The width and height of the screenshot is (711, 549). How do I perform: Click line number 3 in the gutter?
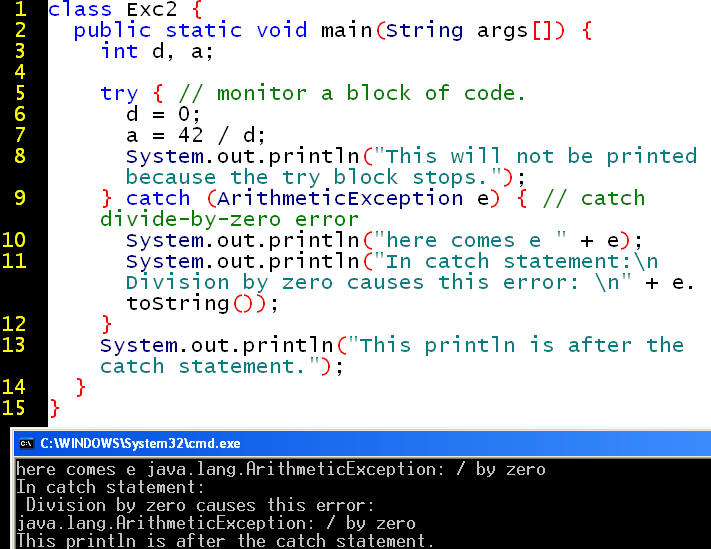coord(20,51)
